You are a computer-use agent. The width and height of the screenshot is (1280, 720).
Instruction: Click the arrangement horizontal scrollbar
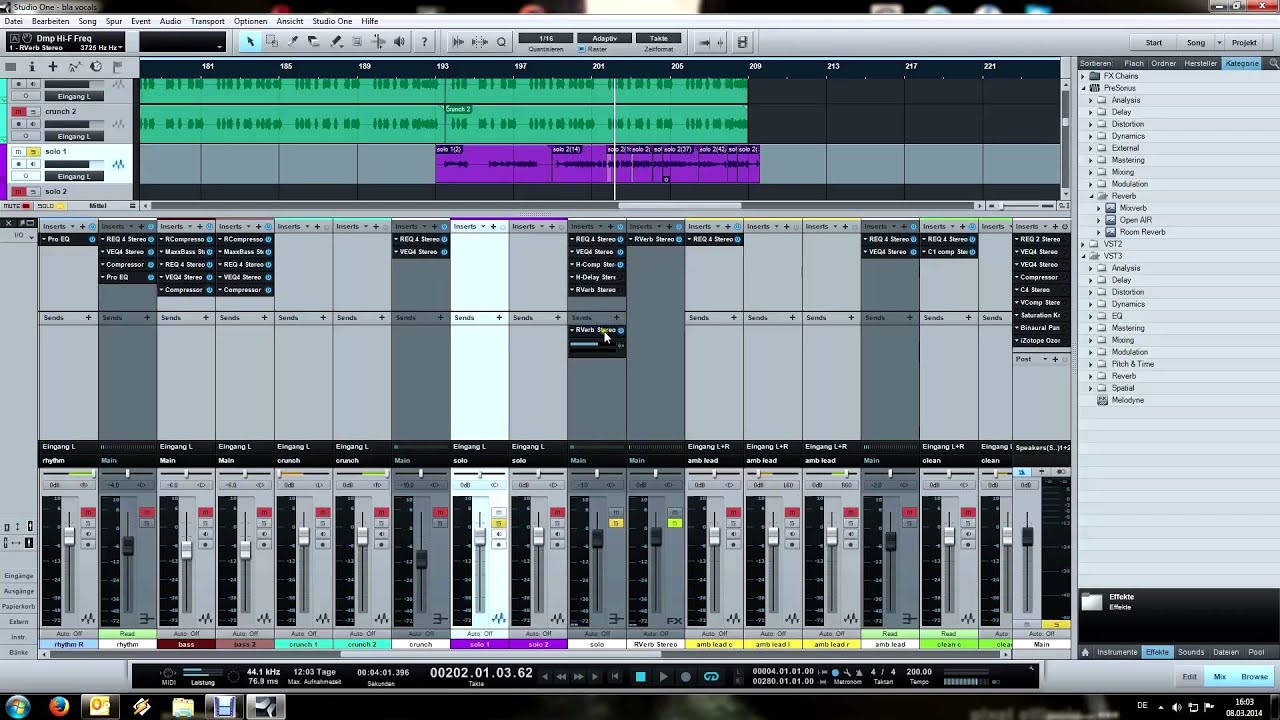coord(680,206)
